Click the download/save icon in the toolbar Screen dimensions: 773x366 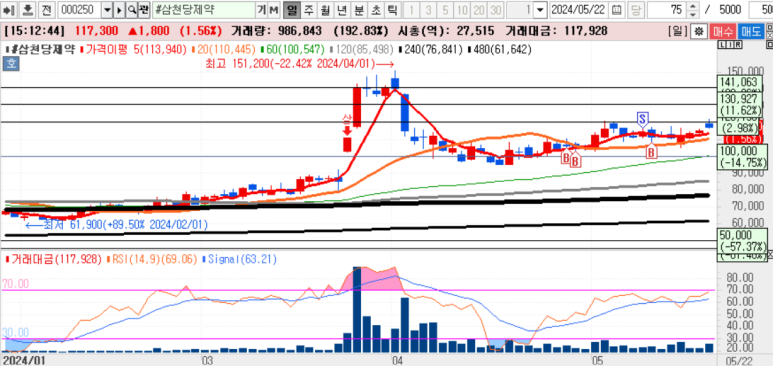pyautogui.click(x=29, y=9)
